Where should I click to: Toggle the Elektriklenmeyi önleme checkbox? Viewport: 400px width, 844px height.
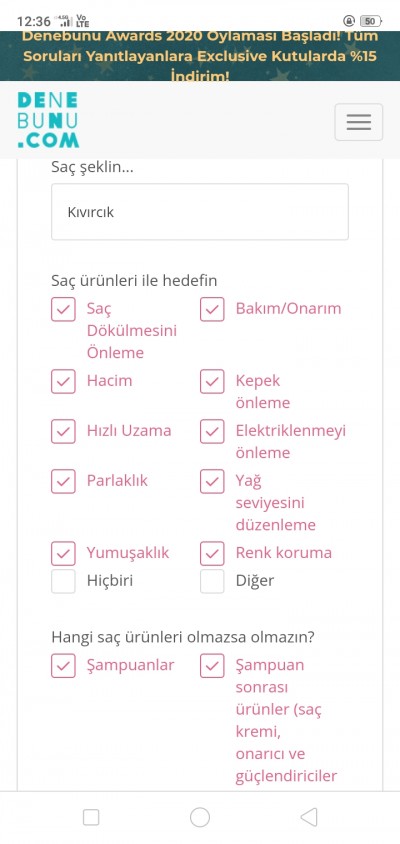point(212,432)
